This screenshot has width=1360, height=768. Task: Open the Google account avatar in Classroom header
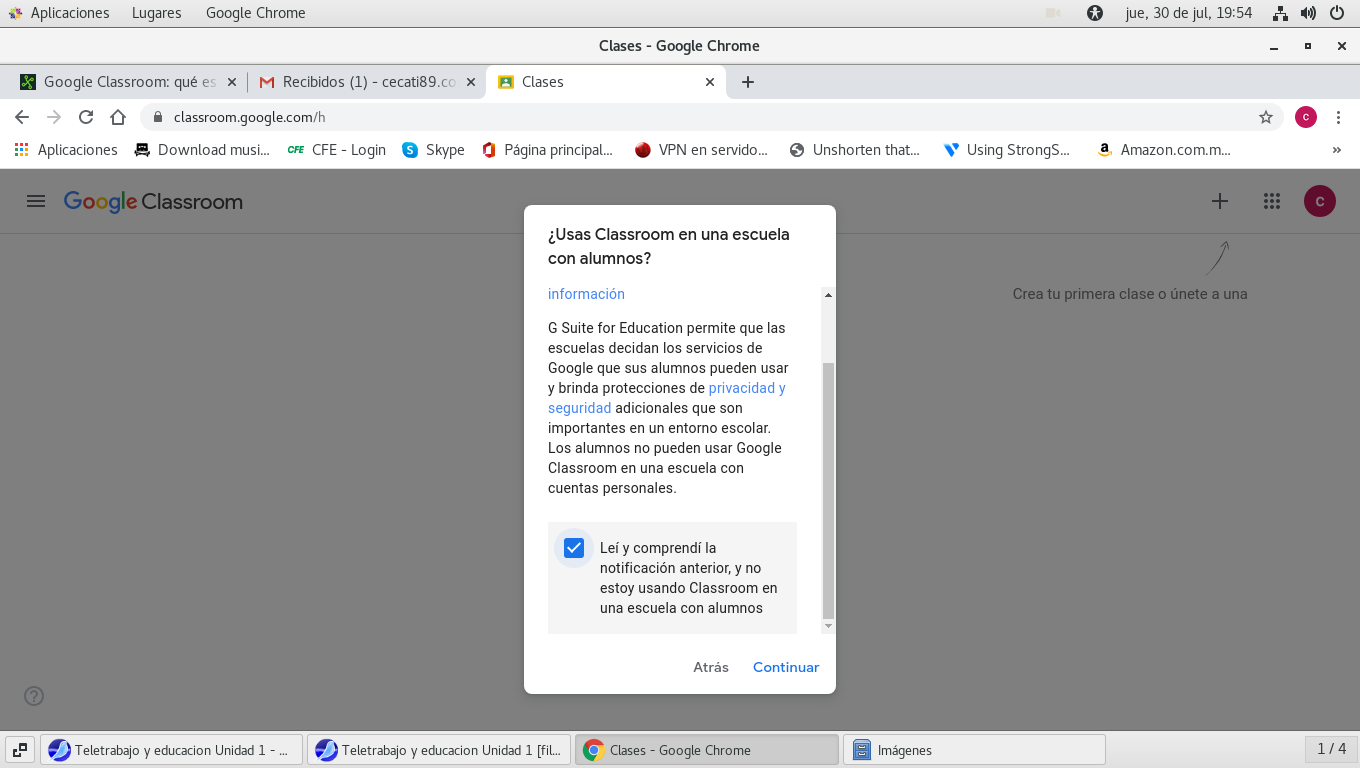coord(1319,201)
